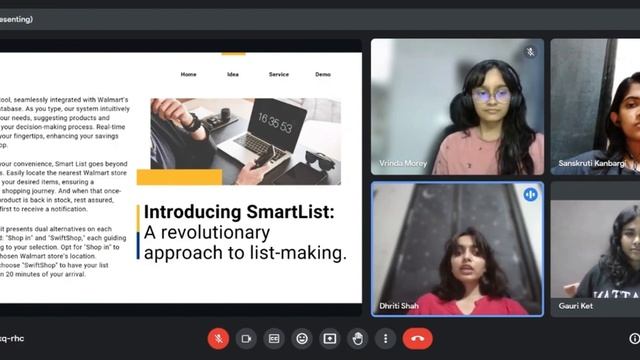Open the emoji reactions button
Screen dimensions: 640x360
(302, 338)
